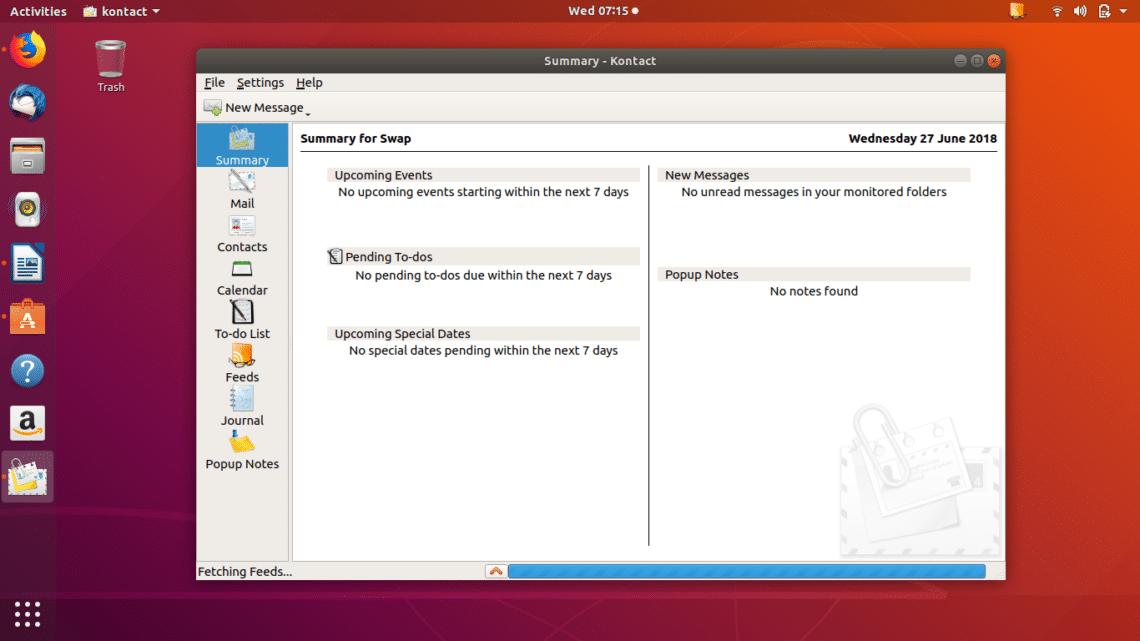This screenshot has width=1140, height=641.
Task: Switch to the To-do List view
Action: [241, 318]
